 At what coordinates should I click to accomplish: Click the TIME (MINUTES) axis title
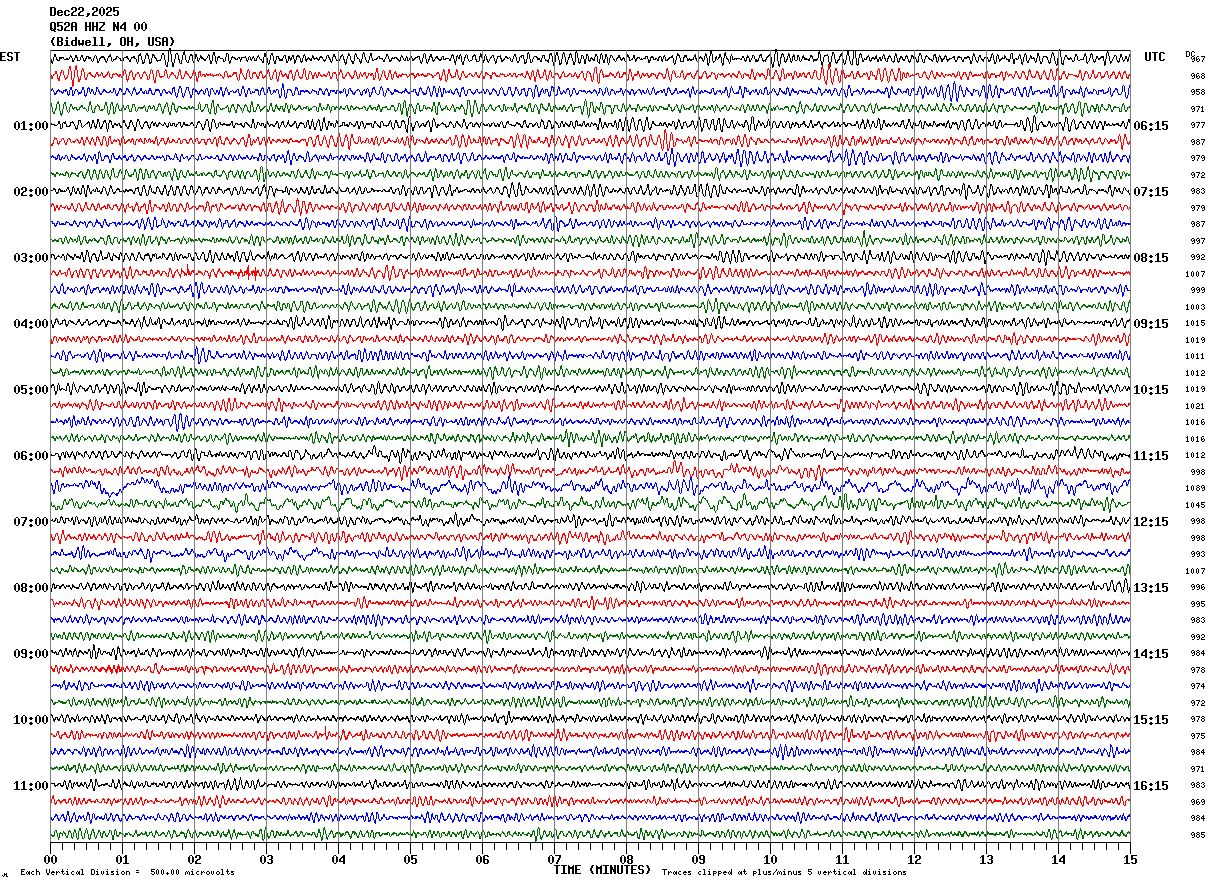tap(602, 870)
